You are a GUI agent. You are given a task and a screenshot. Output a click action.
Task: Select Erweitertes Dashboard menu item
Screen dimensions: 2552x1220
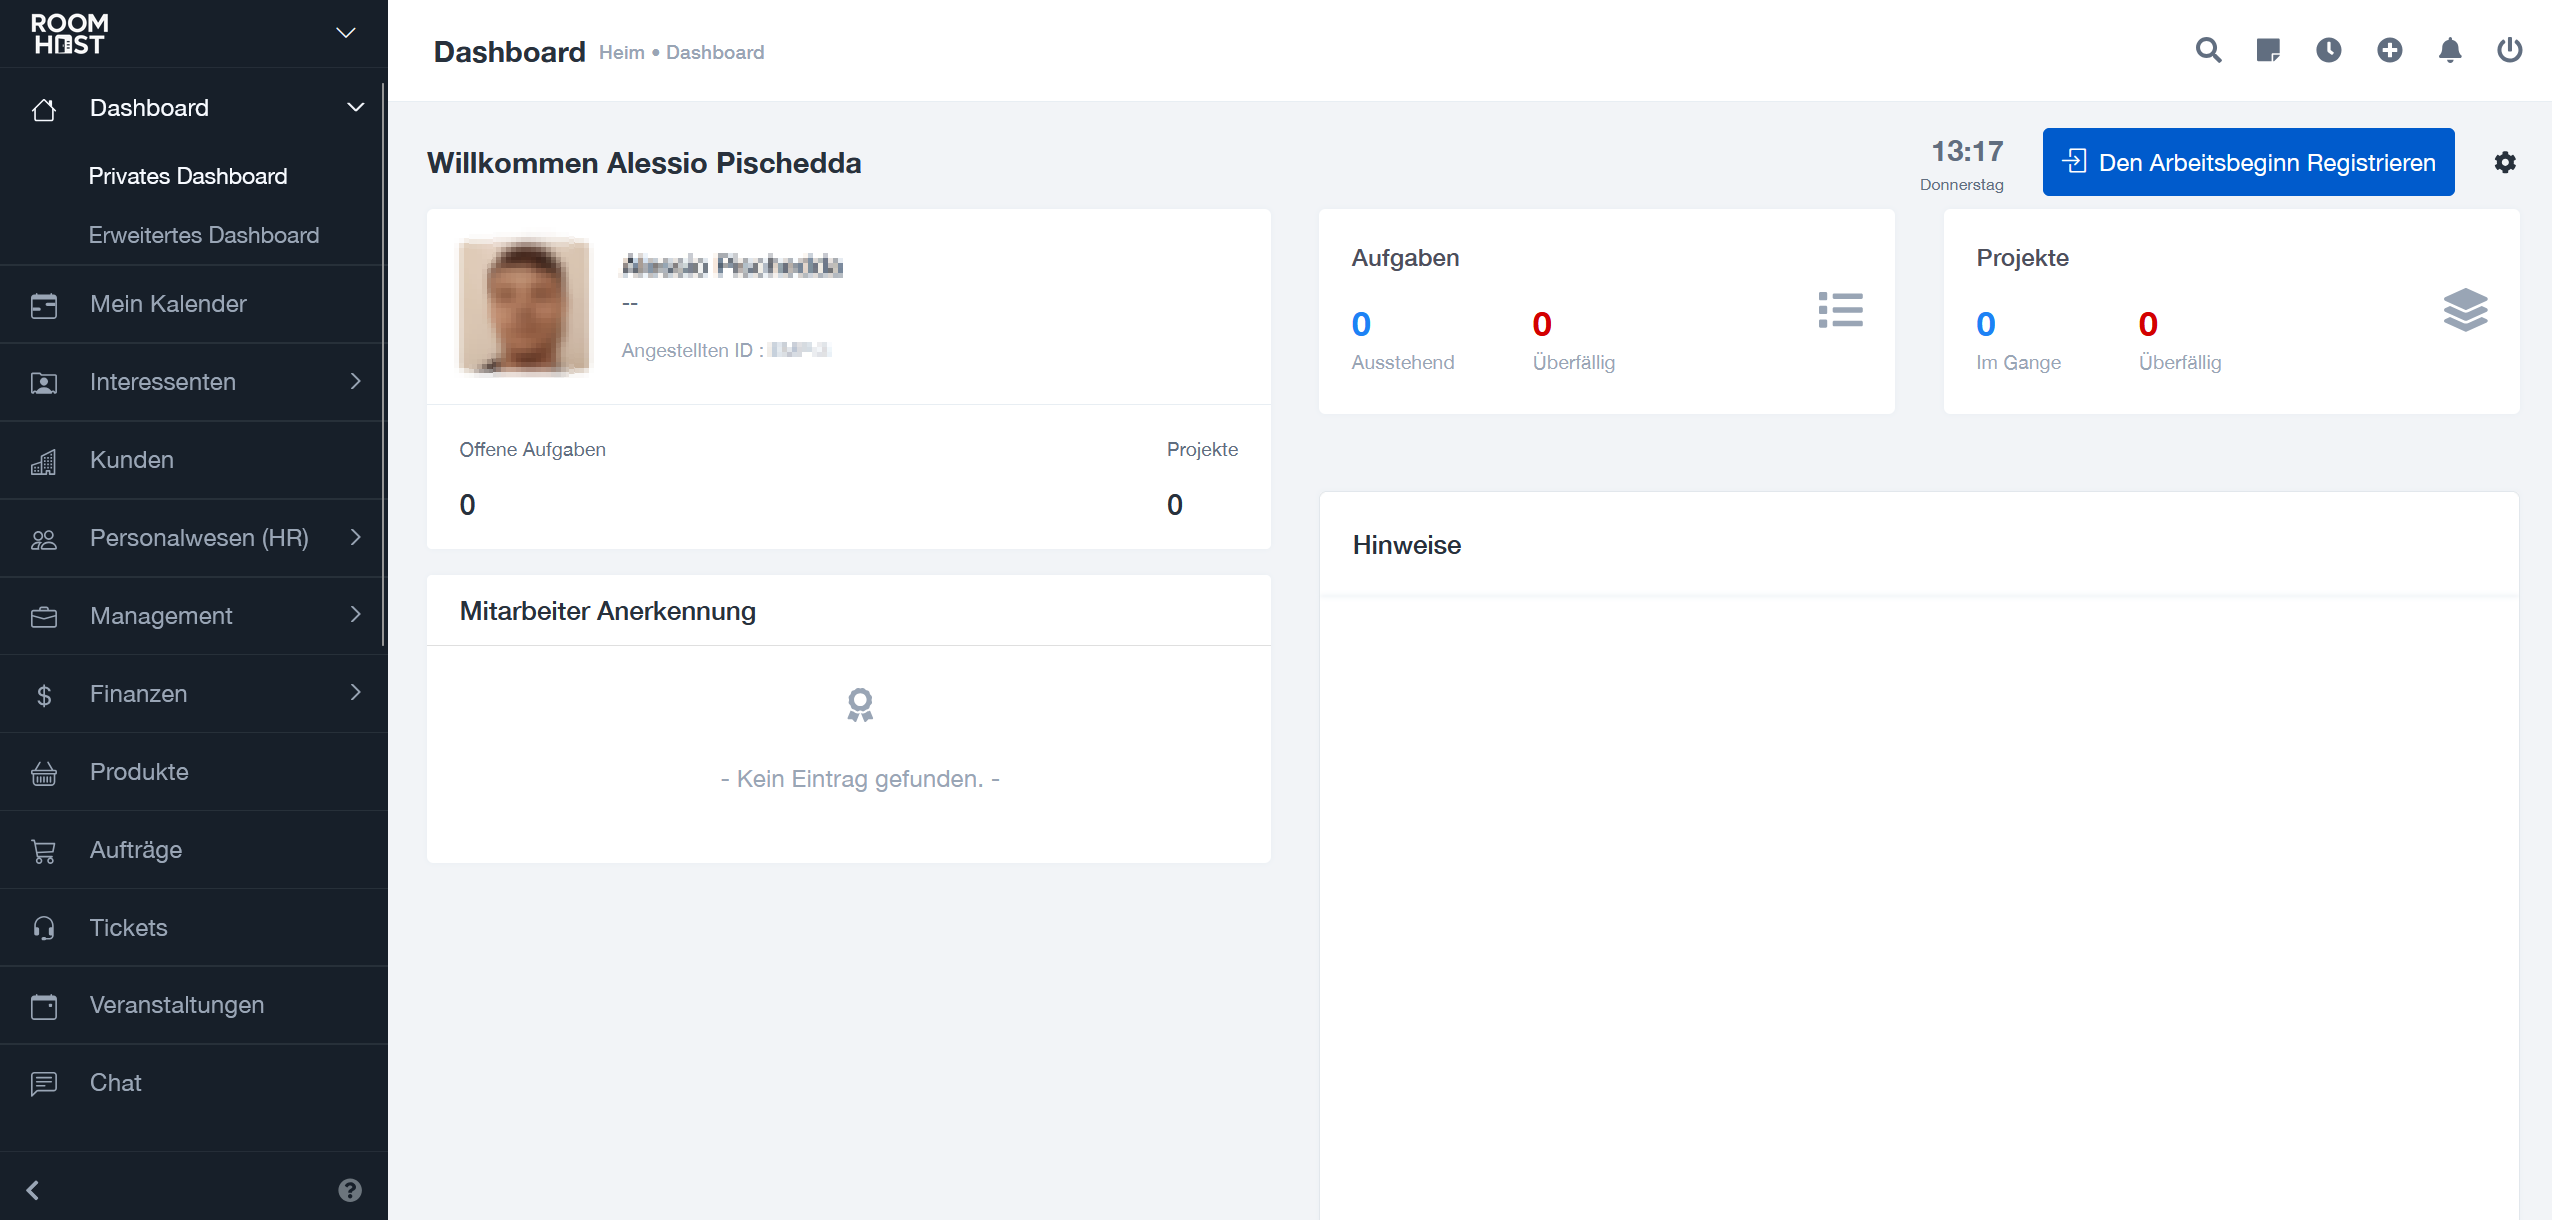(204, 235)
